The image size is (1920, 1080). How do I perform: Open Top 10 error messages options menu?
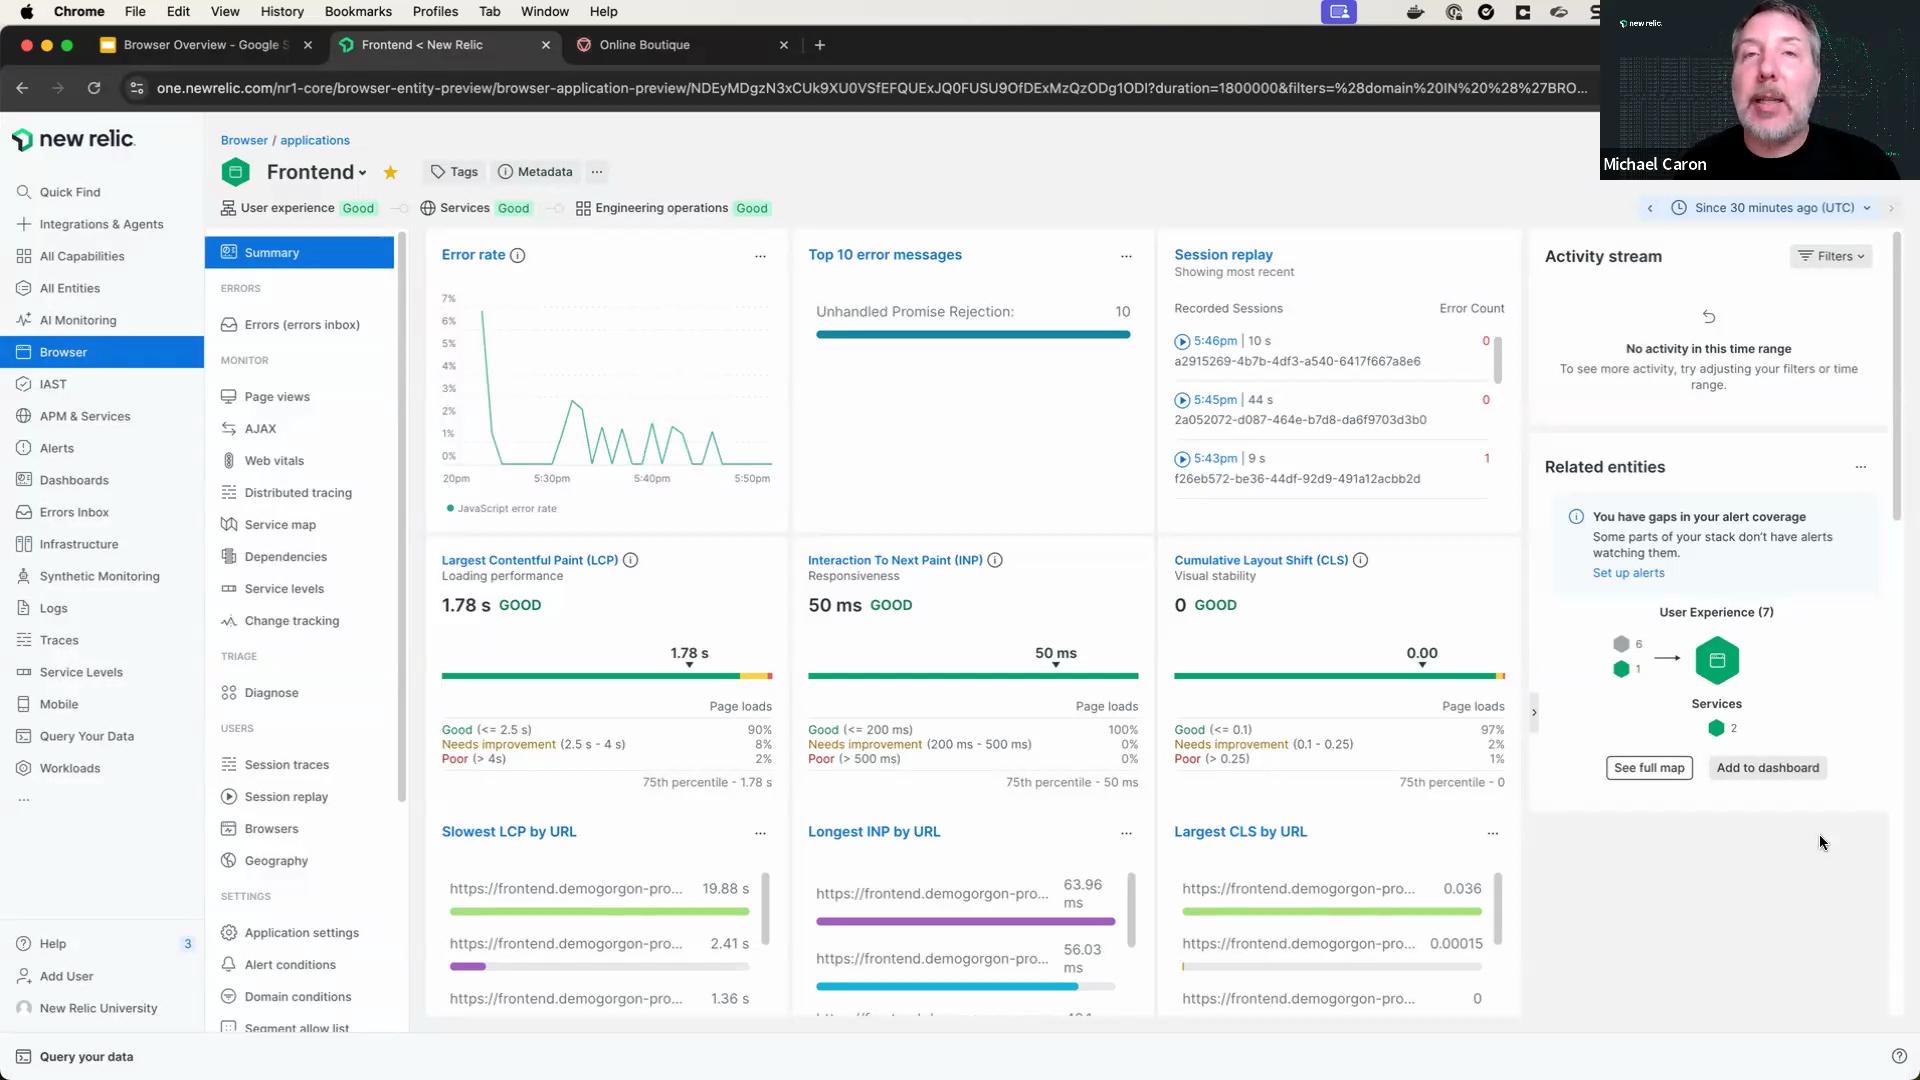(x=1126, y=256)
